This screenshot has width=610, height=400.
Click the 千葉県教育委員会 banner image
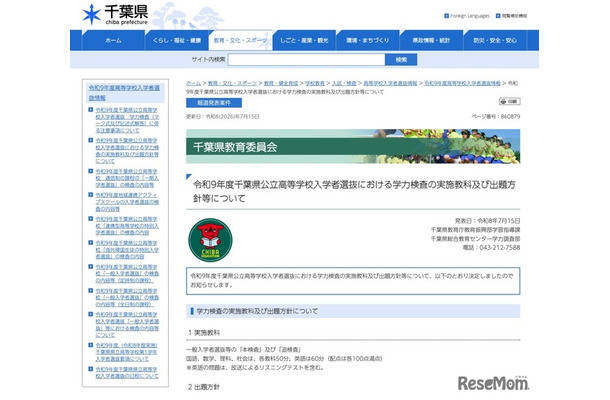pos(353,146)
